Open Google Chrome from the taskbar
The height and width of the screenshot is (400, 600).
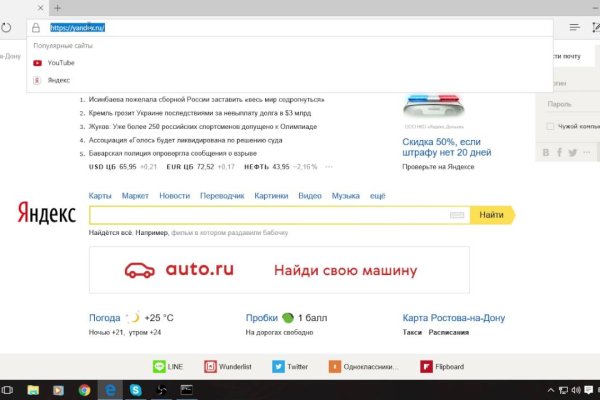click(84, 390)
